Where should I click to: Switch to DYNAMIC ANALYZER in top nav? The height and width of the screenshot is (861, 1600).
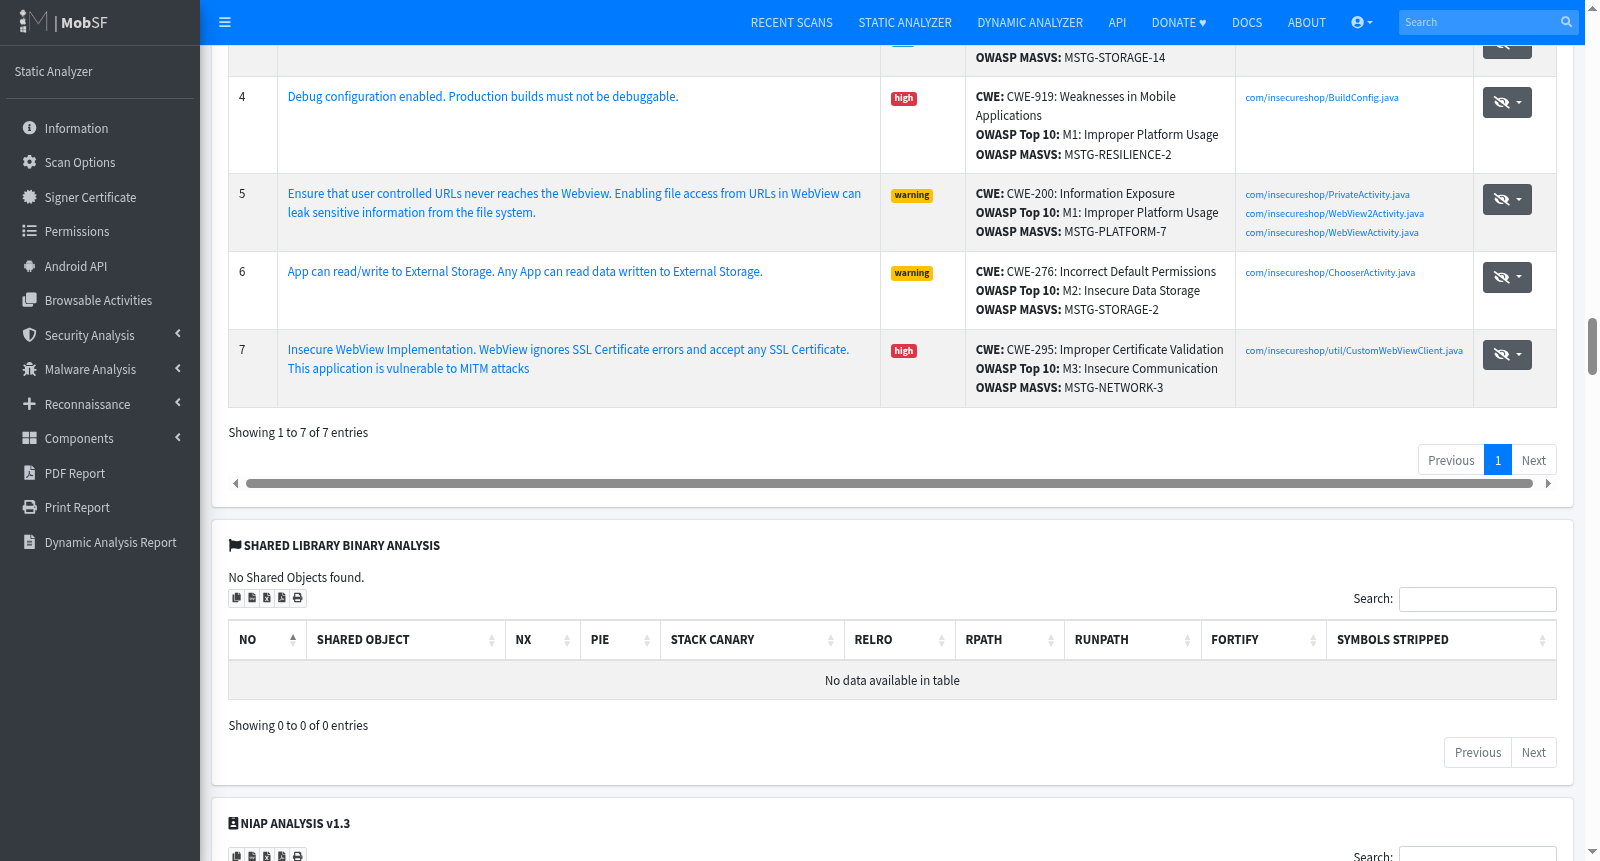pyautogui.click(x=1030, y=22)
